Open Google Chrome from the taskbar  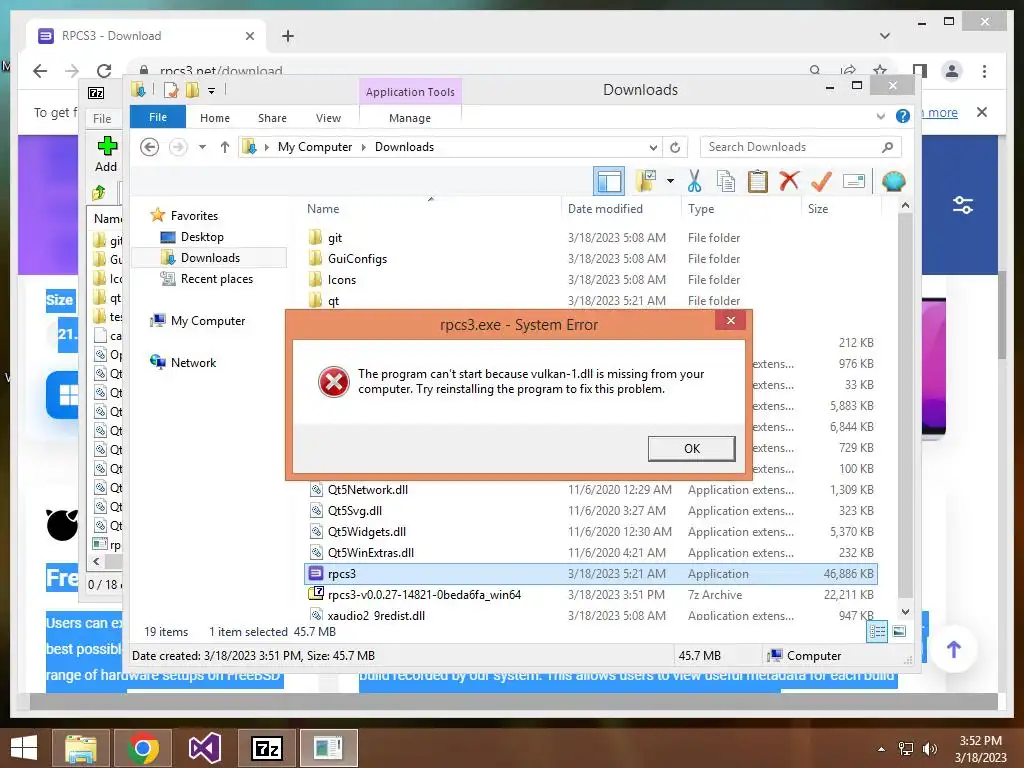[143, 748]
